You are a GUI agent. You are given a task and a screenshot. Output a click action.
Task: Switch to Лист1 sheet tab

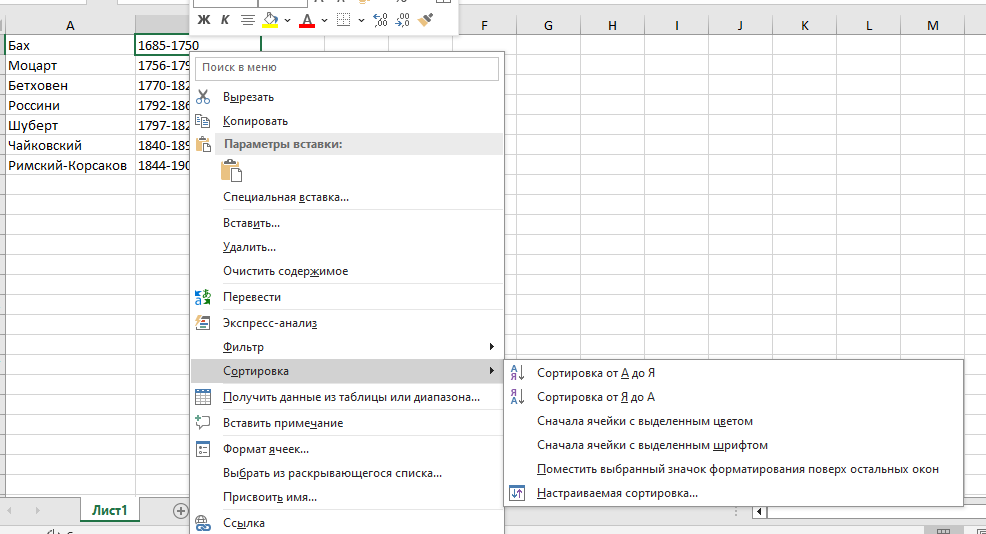(x=109, y=510)
